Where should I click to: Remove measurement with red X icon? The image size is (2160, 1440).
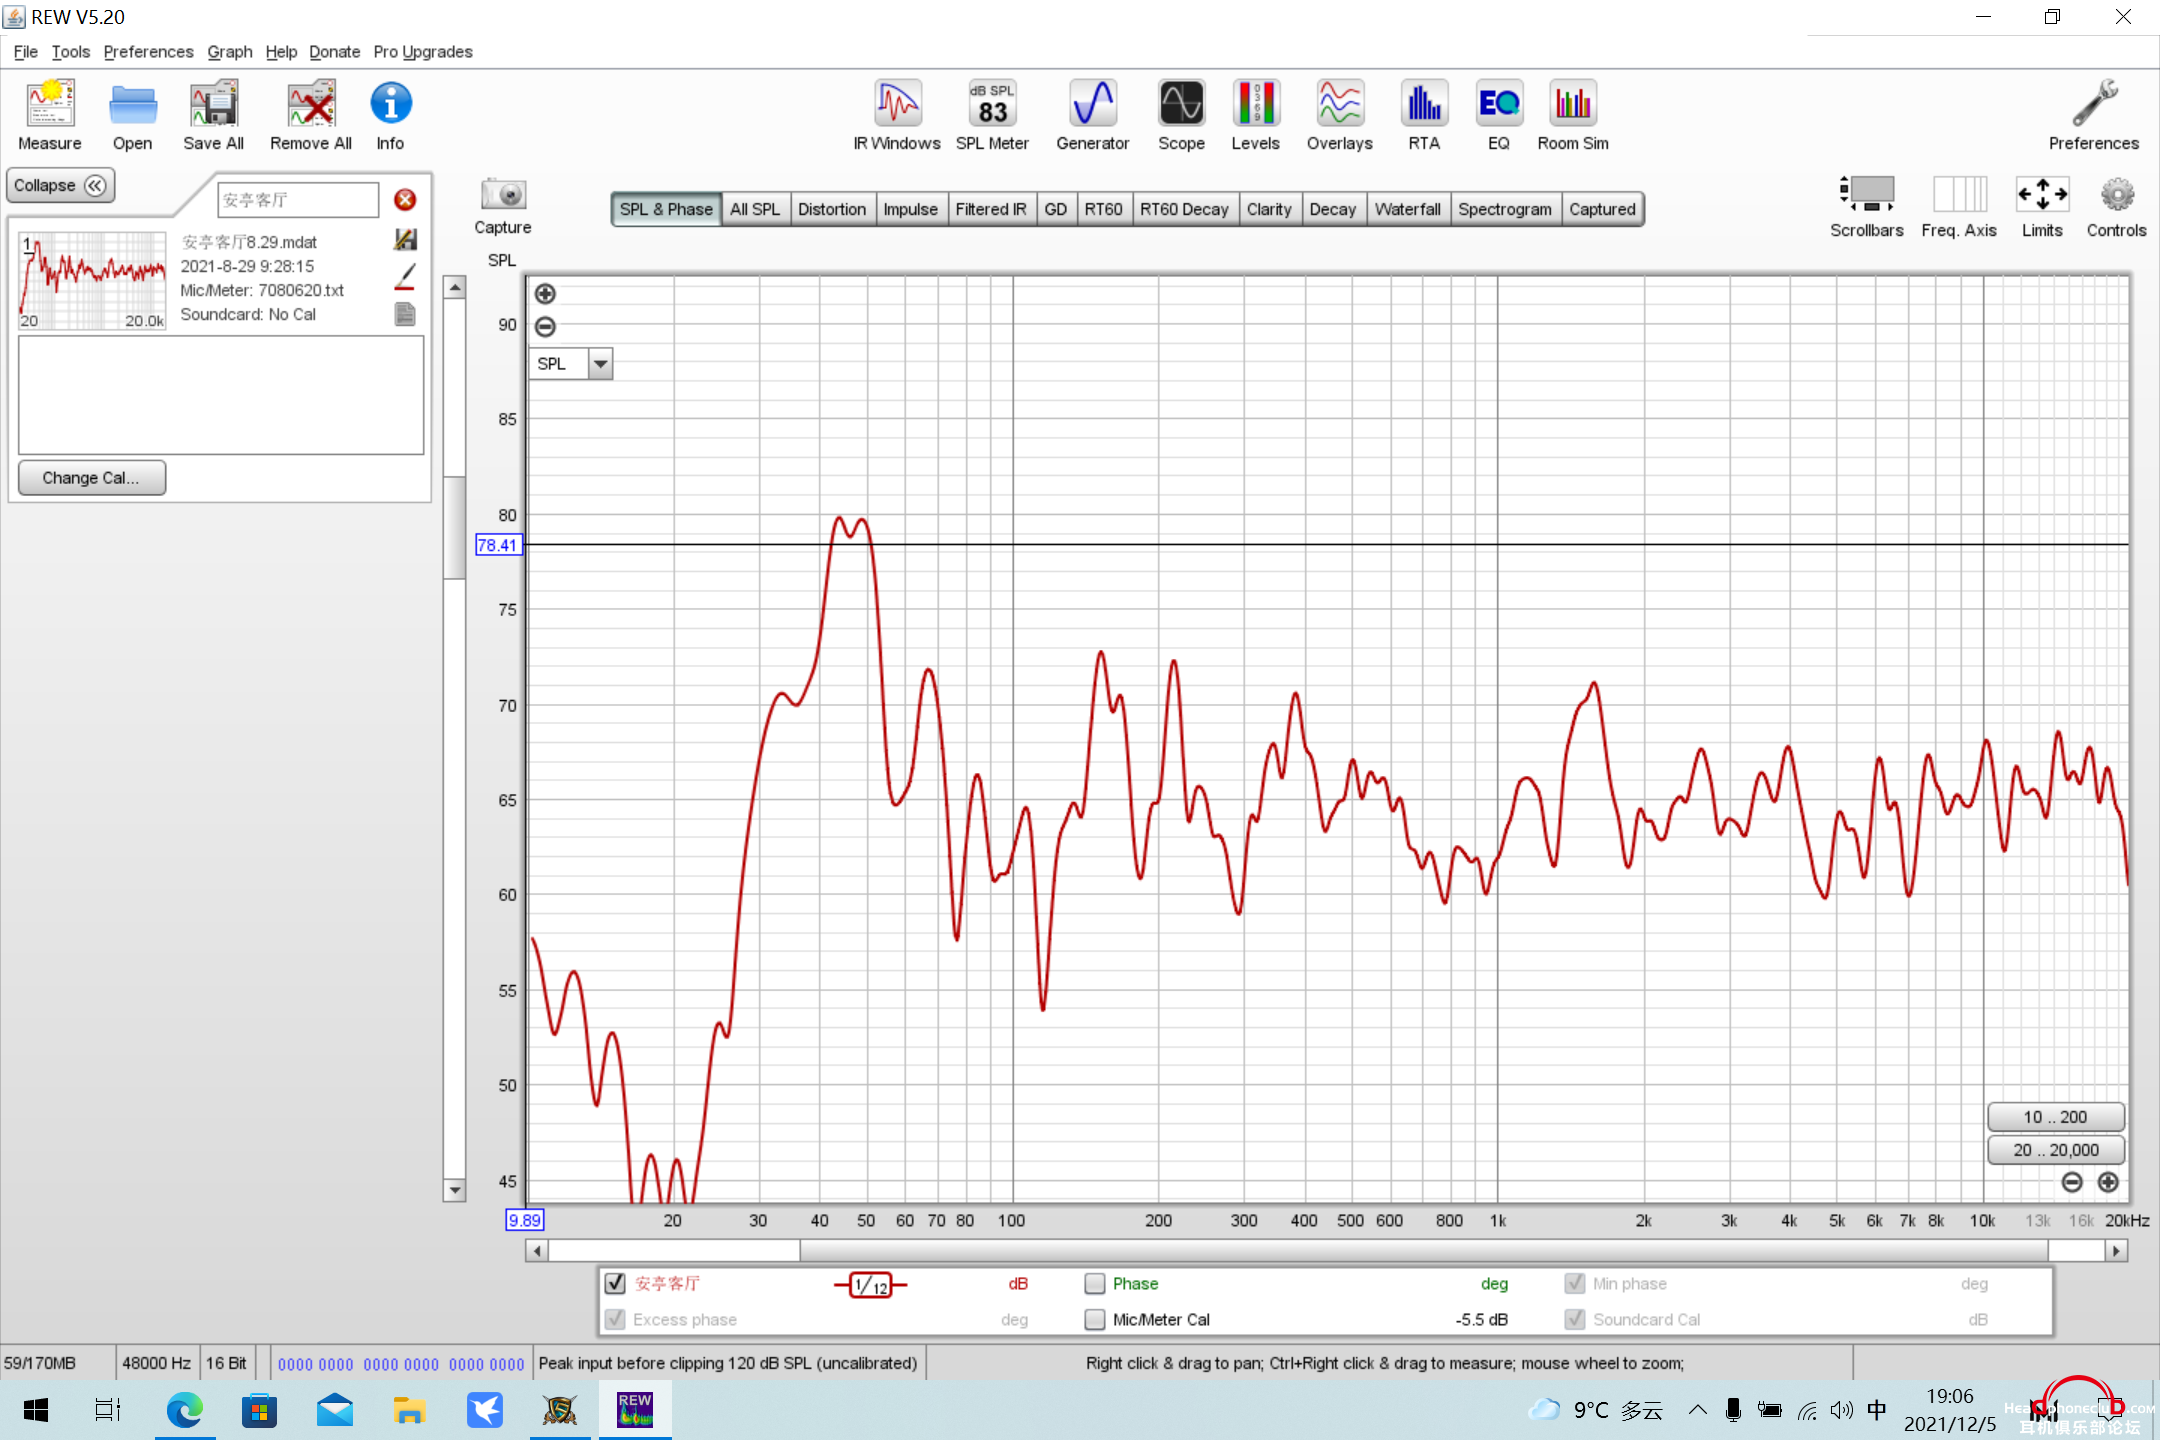(x=405, y=200)
